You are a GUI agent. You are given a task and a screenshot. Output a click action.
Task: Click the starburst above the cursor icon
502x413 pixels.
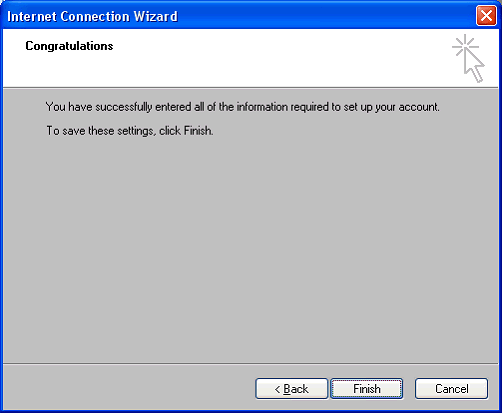coord(464,45)
